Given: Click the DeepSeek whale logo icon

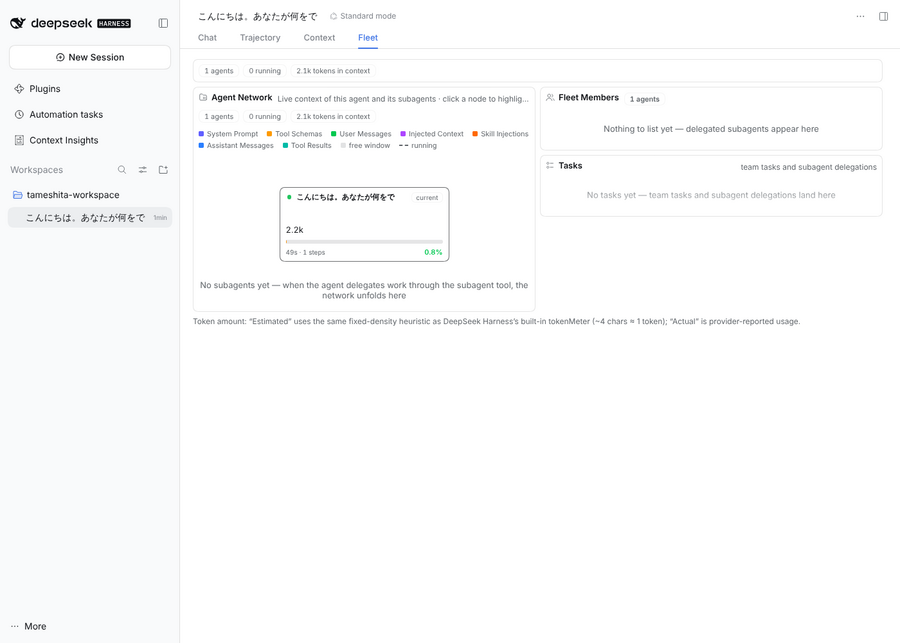Looking at the screenshot, I should (18, 23).
